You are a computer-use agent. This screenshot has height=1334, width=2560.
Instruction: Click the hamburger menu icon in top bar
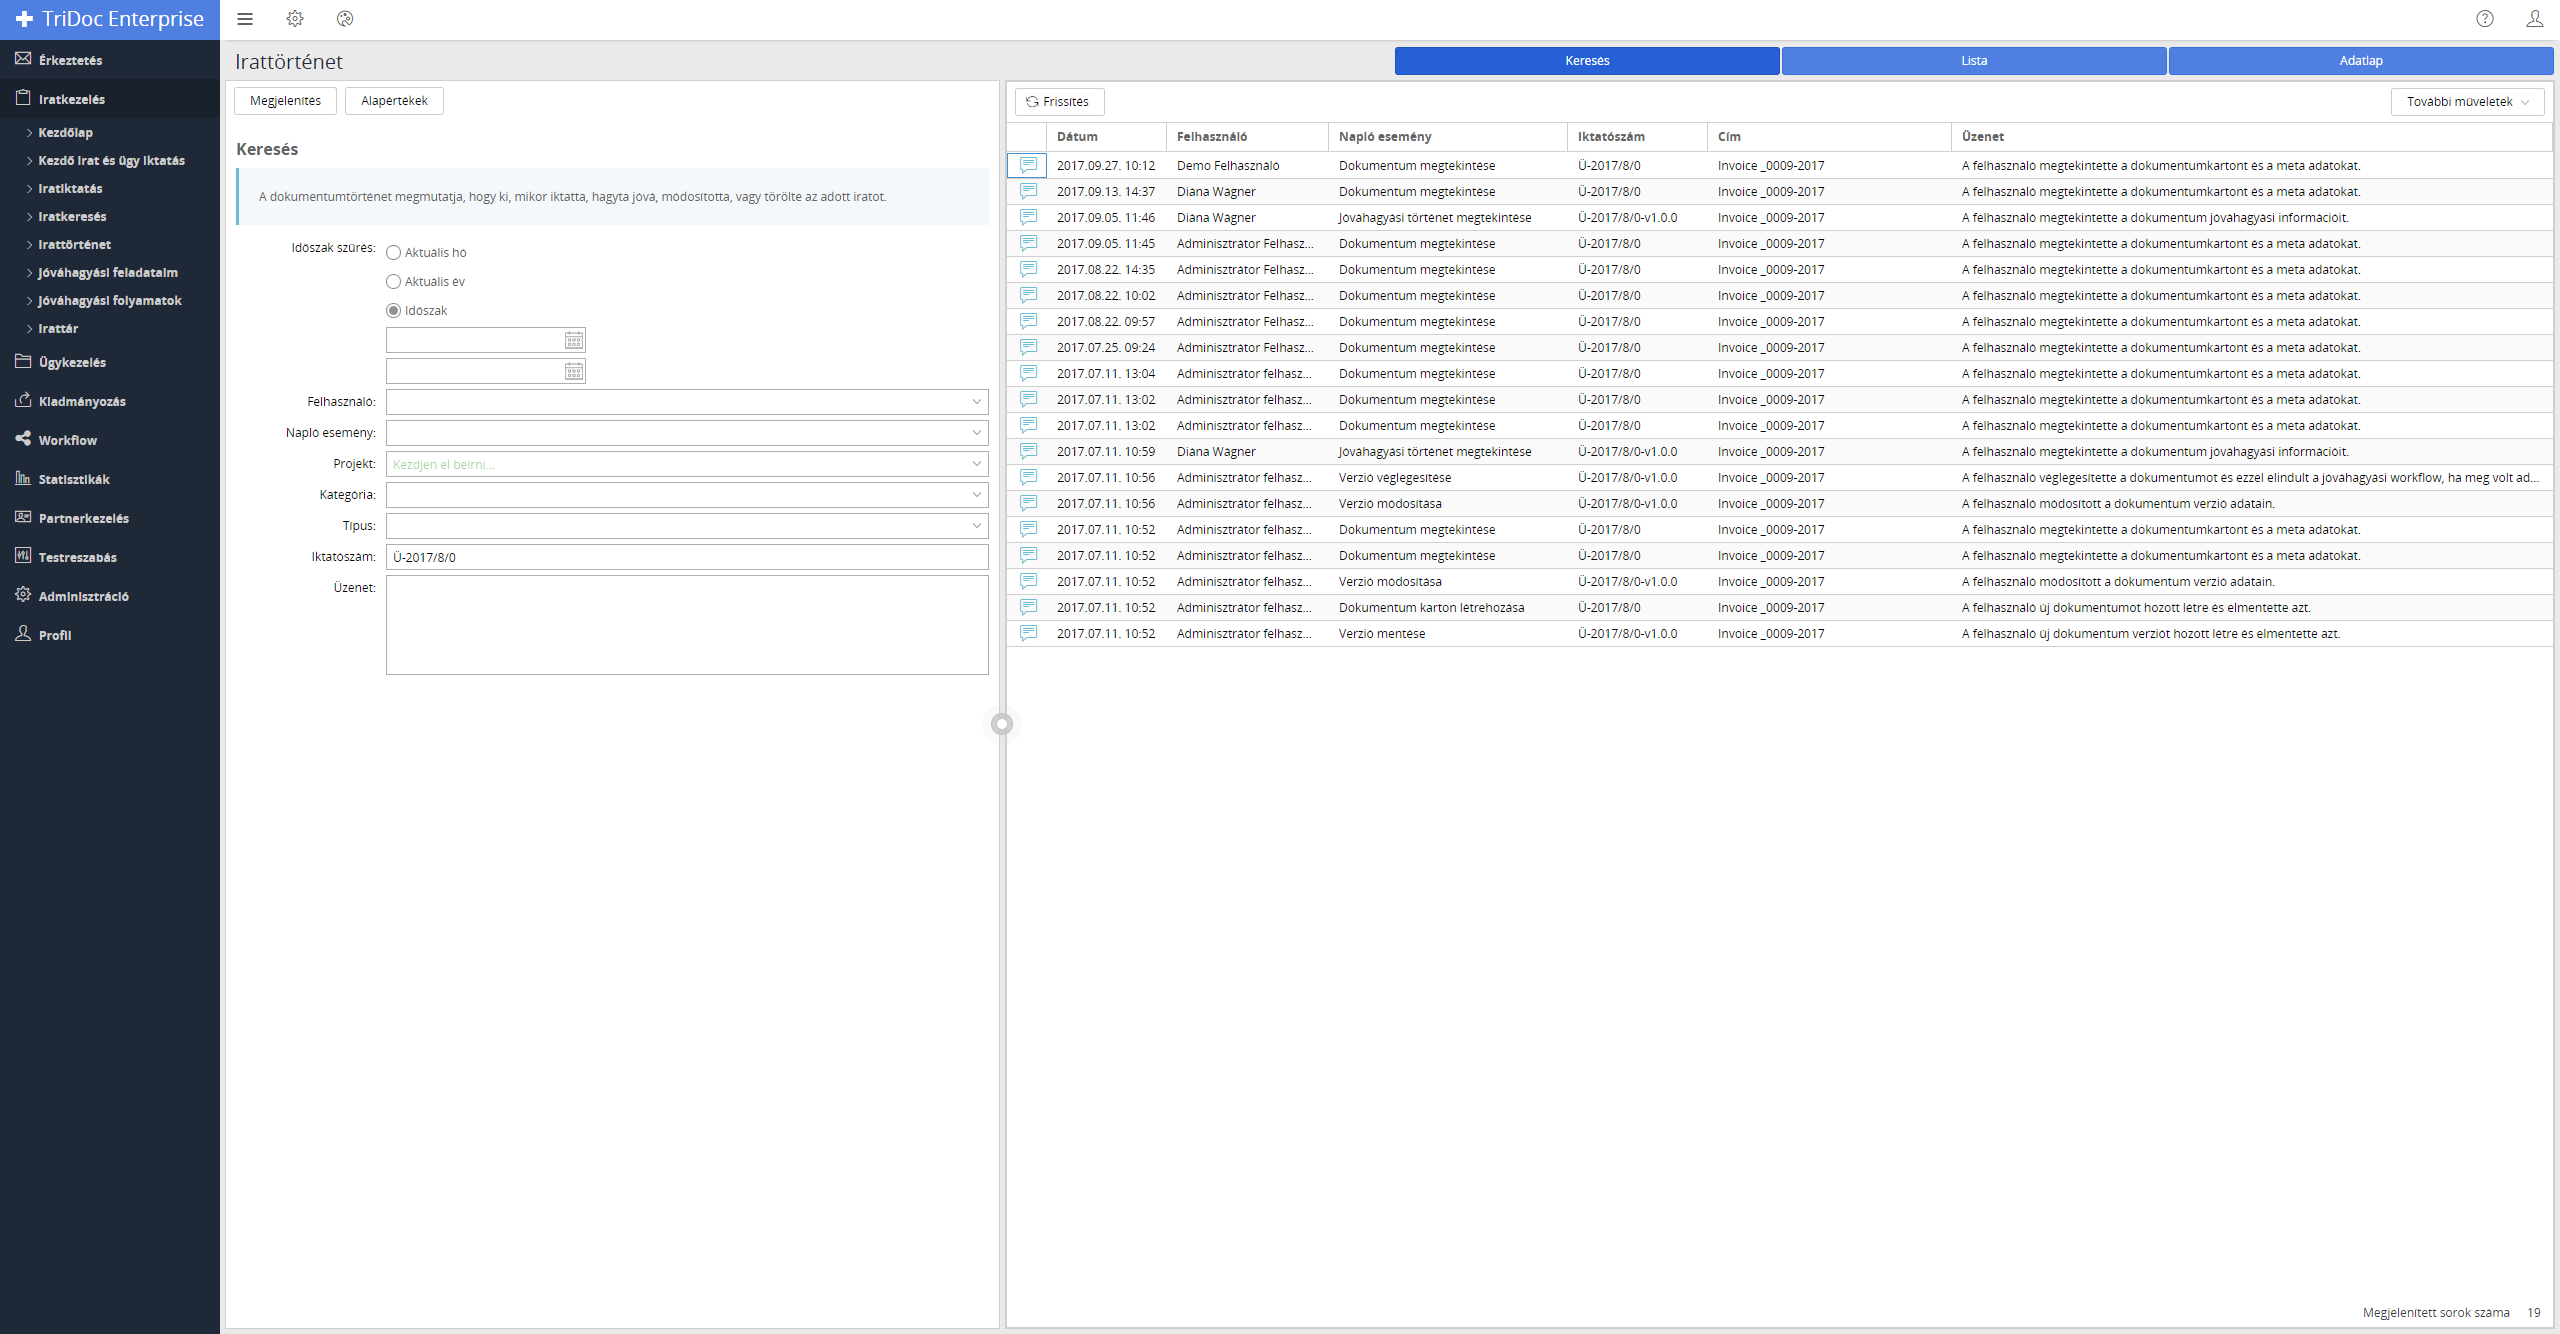pos(245,19)
